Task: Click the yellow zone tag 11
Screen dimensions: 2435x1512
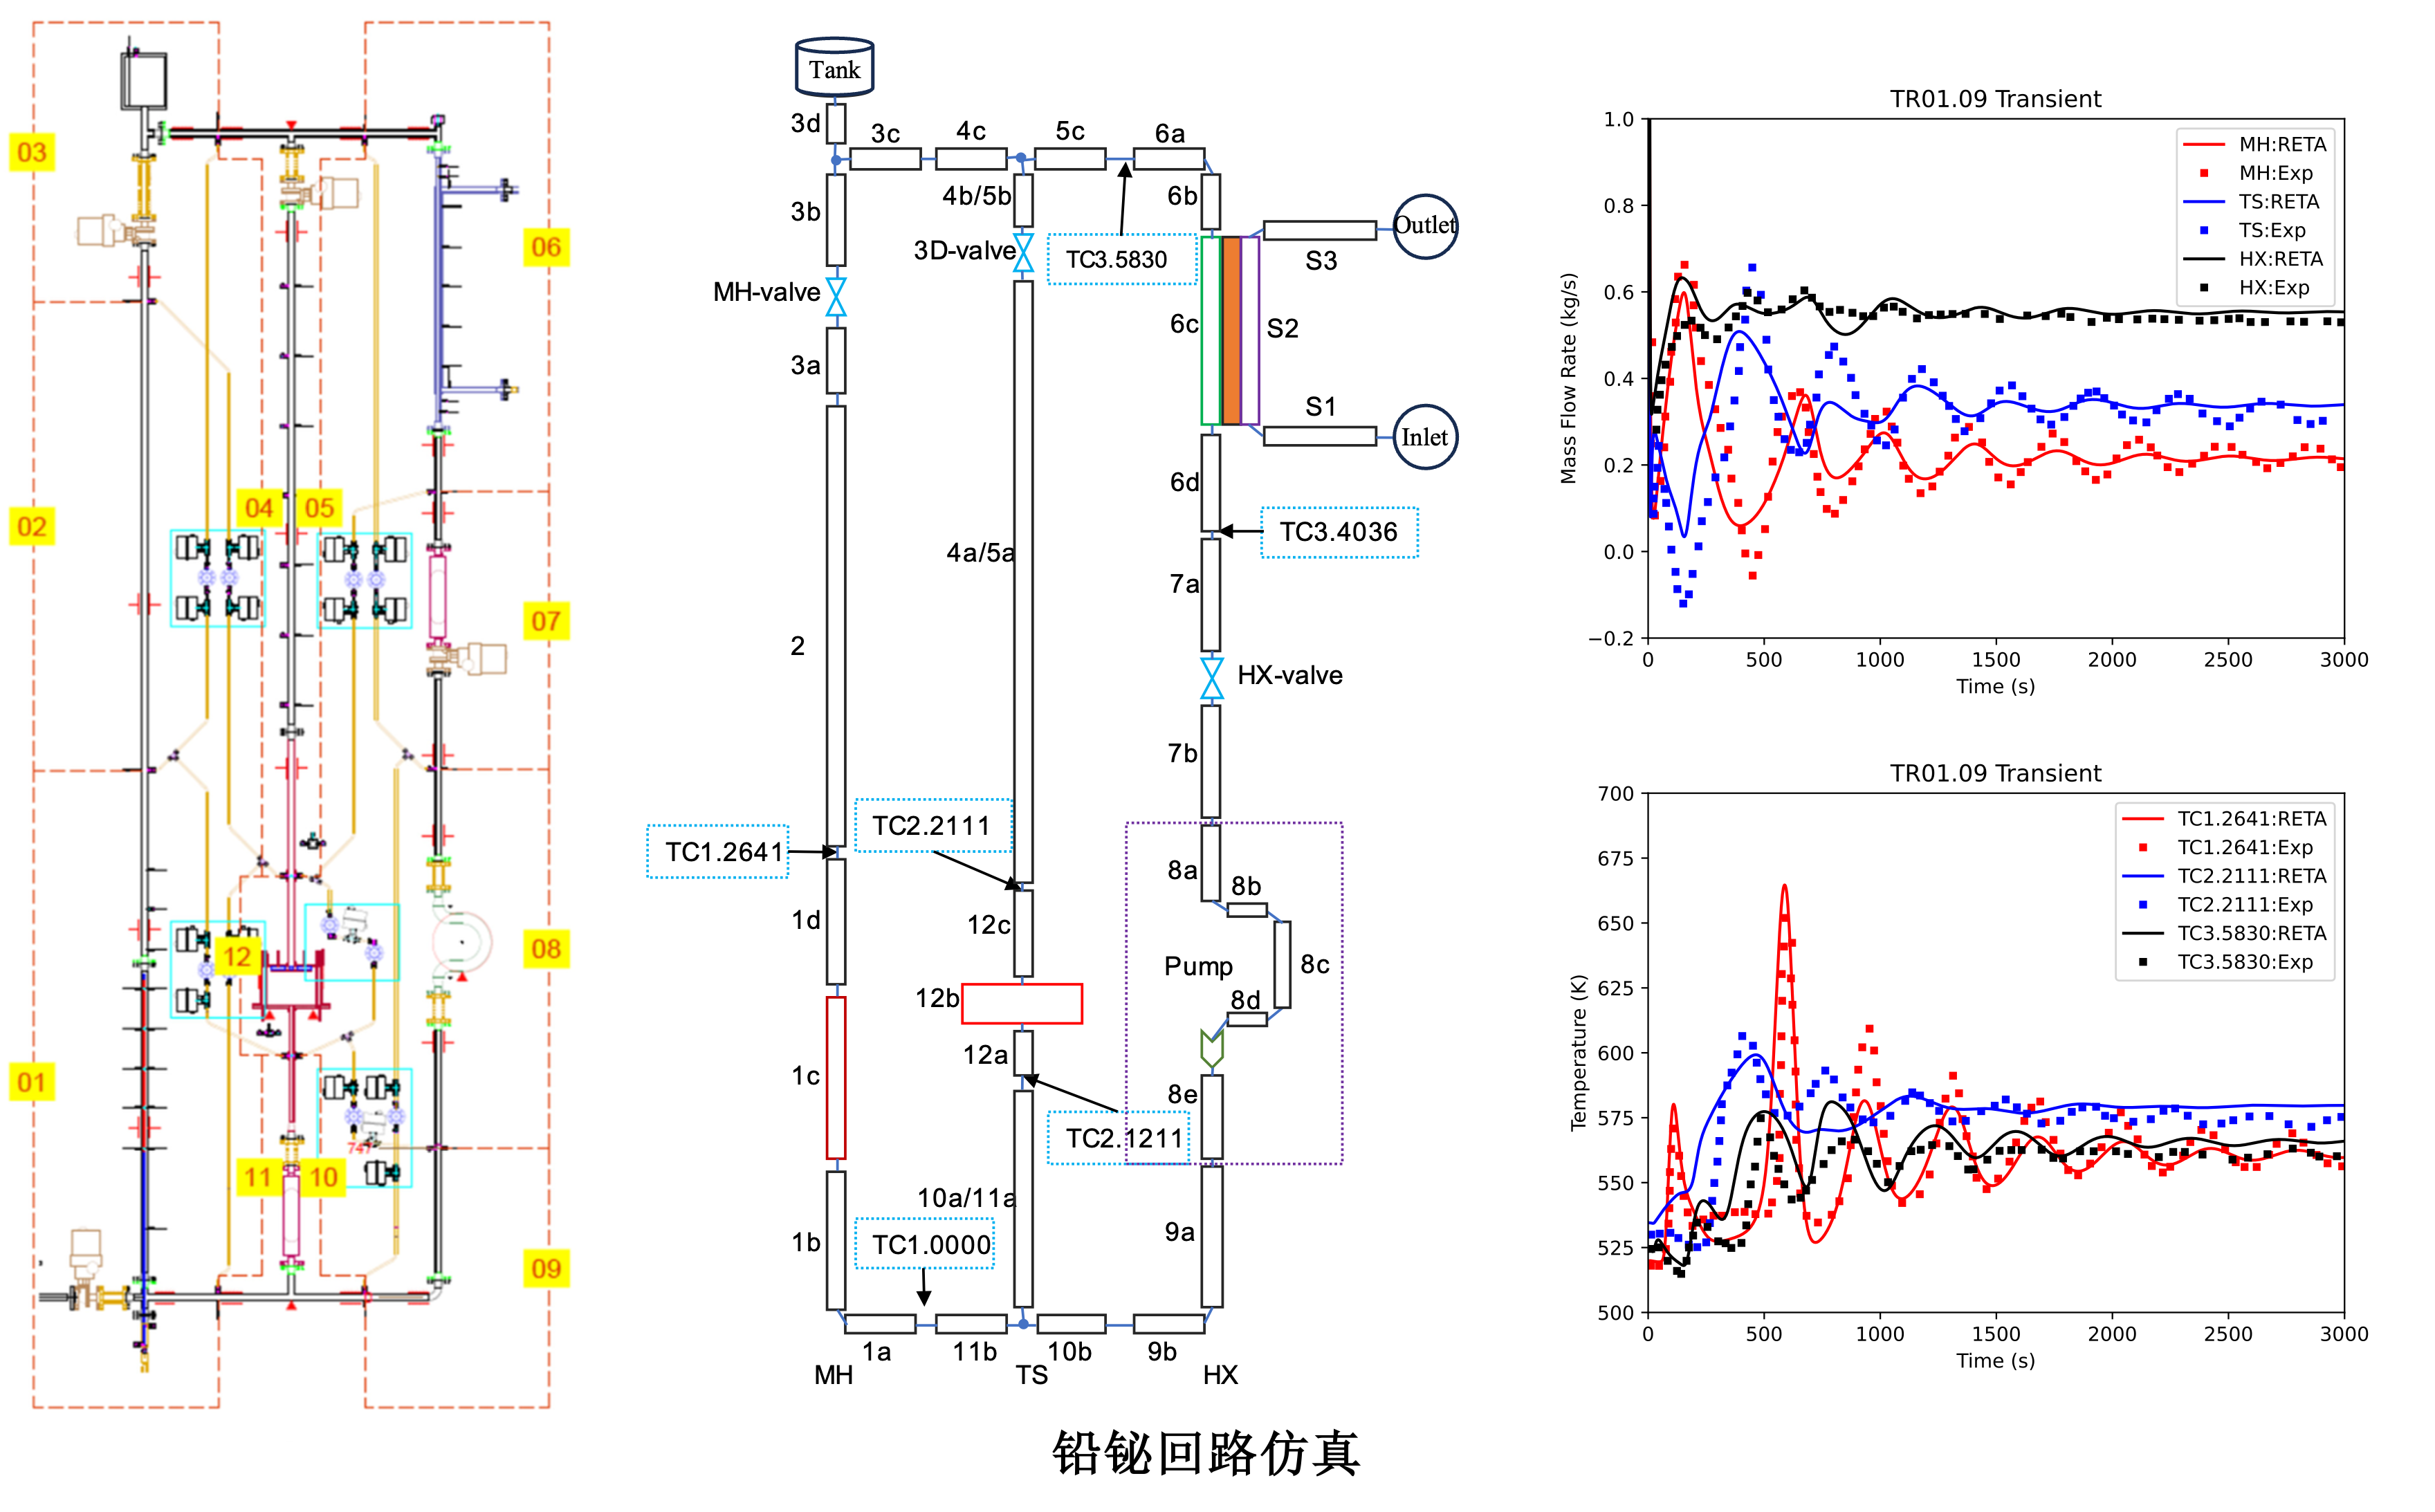Action: [x=259, y=1177]
